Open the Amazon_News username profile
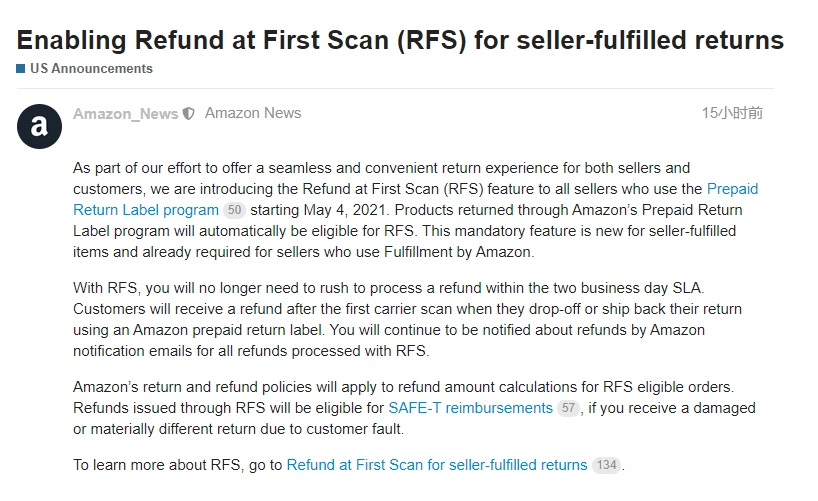818x501 pixels. point(125,114)
